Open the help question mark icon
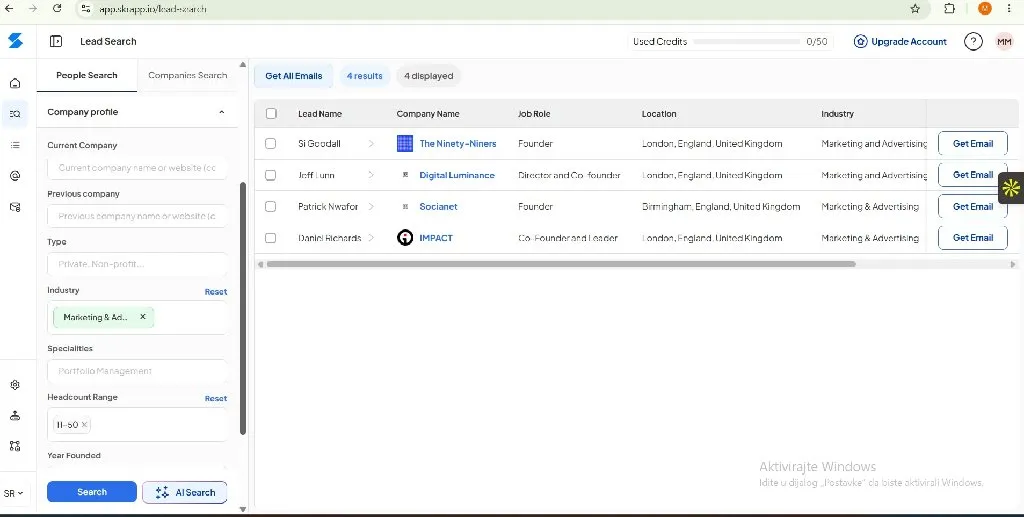 [x=973, y=42]
